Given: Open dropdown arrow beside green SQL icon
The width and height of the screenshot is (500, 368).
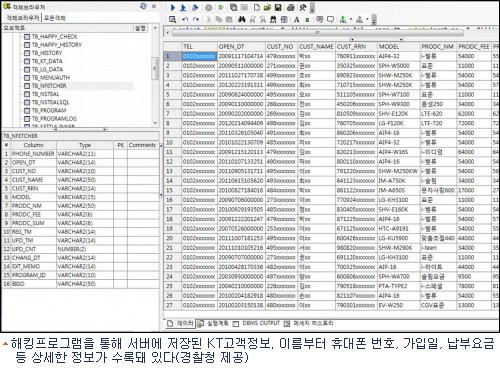Looking at the screenshot, I should [x=351, y=20].
